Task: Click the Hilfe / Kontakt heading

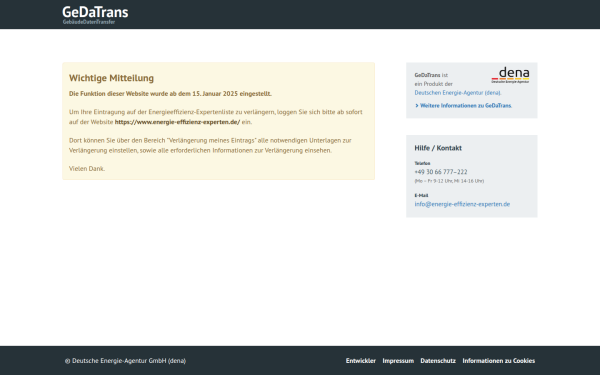Action: [438, 148]
